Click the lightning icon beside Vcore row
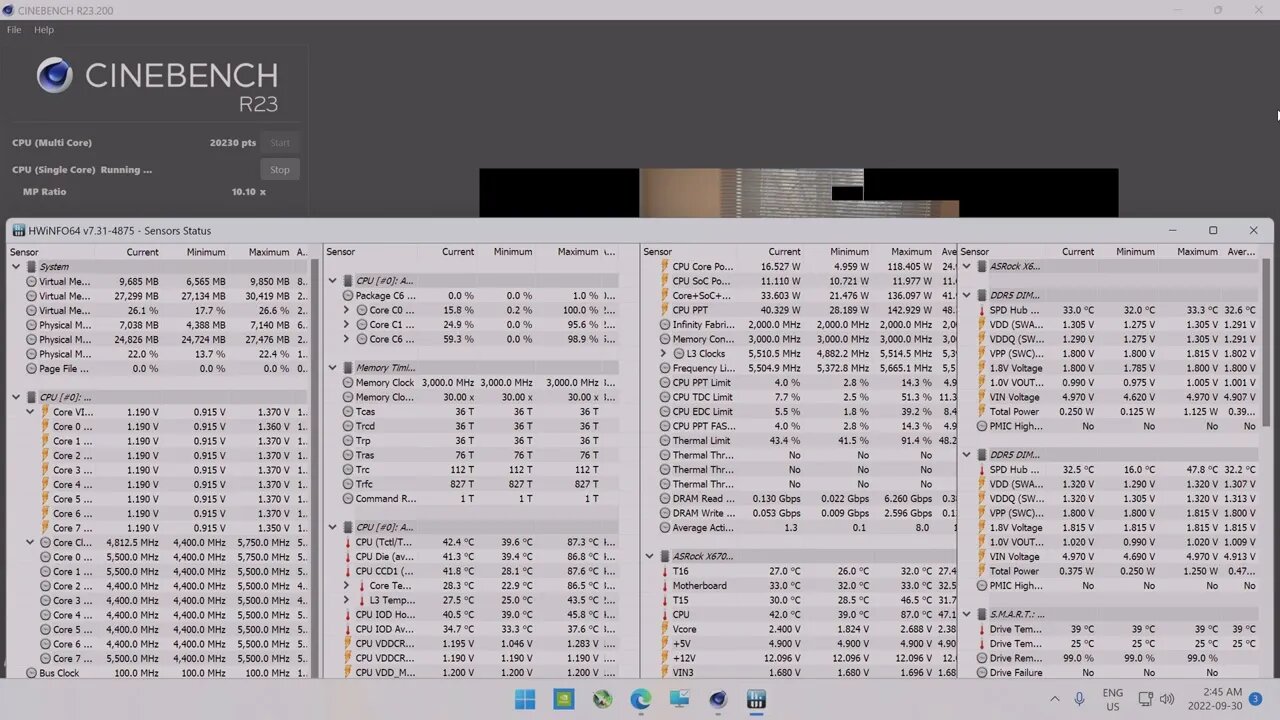Image resolution: width=1280 pixels, height=720 pixels. pyautogui.click(x=664, y=630)
